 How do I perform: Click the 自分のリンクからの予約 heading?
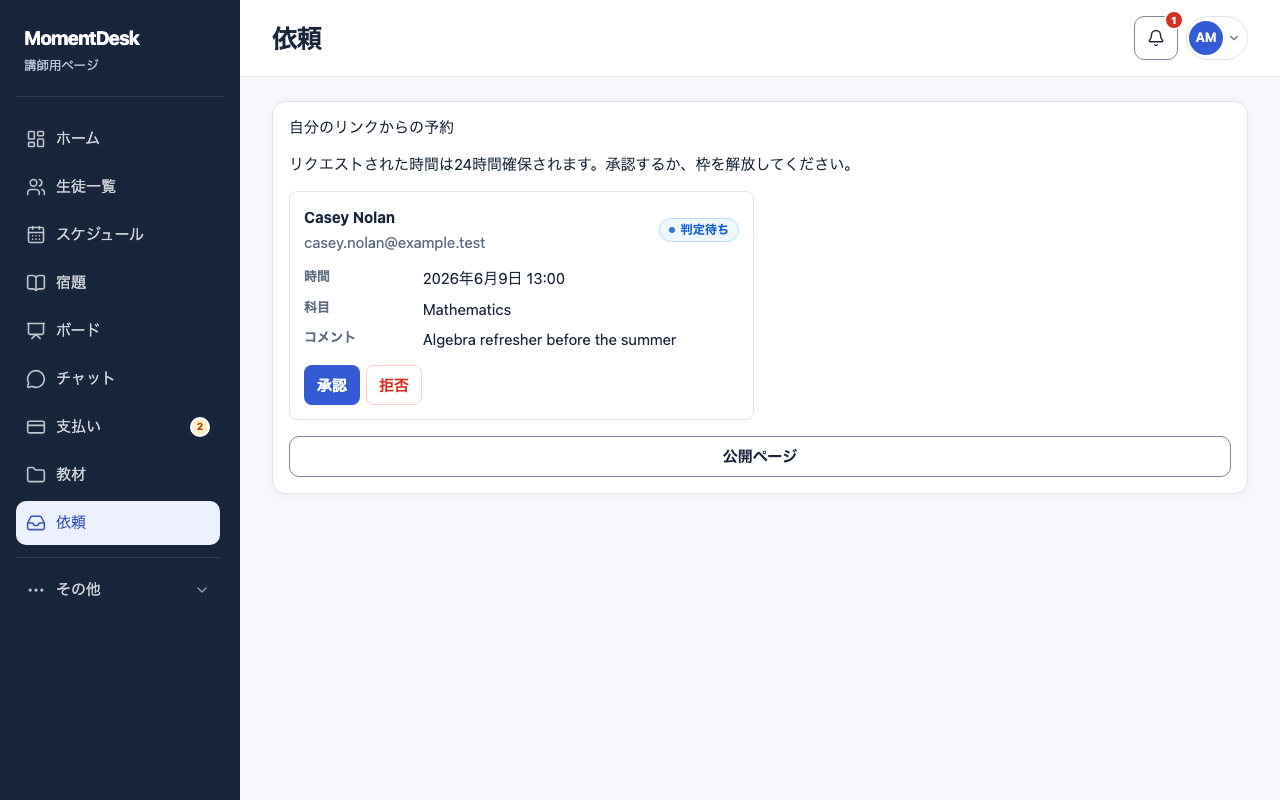(371, 127)
